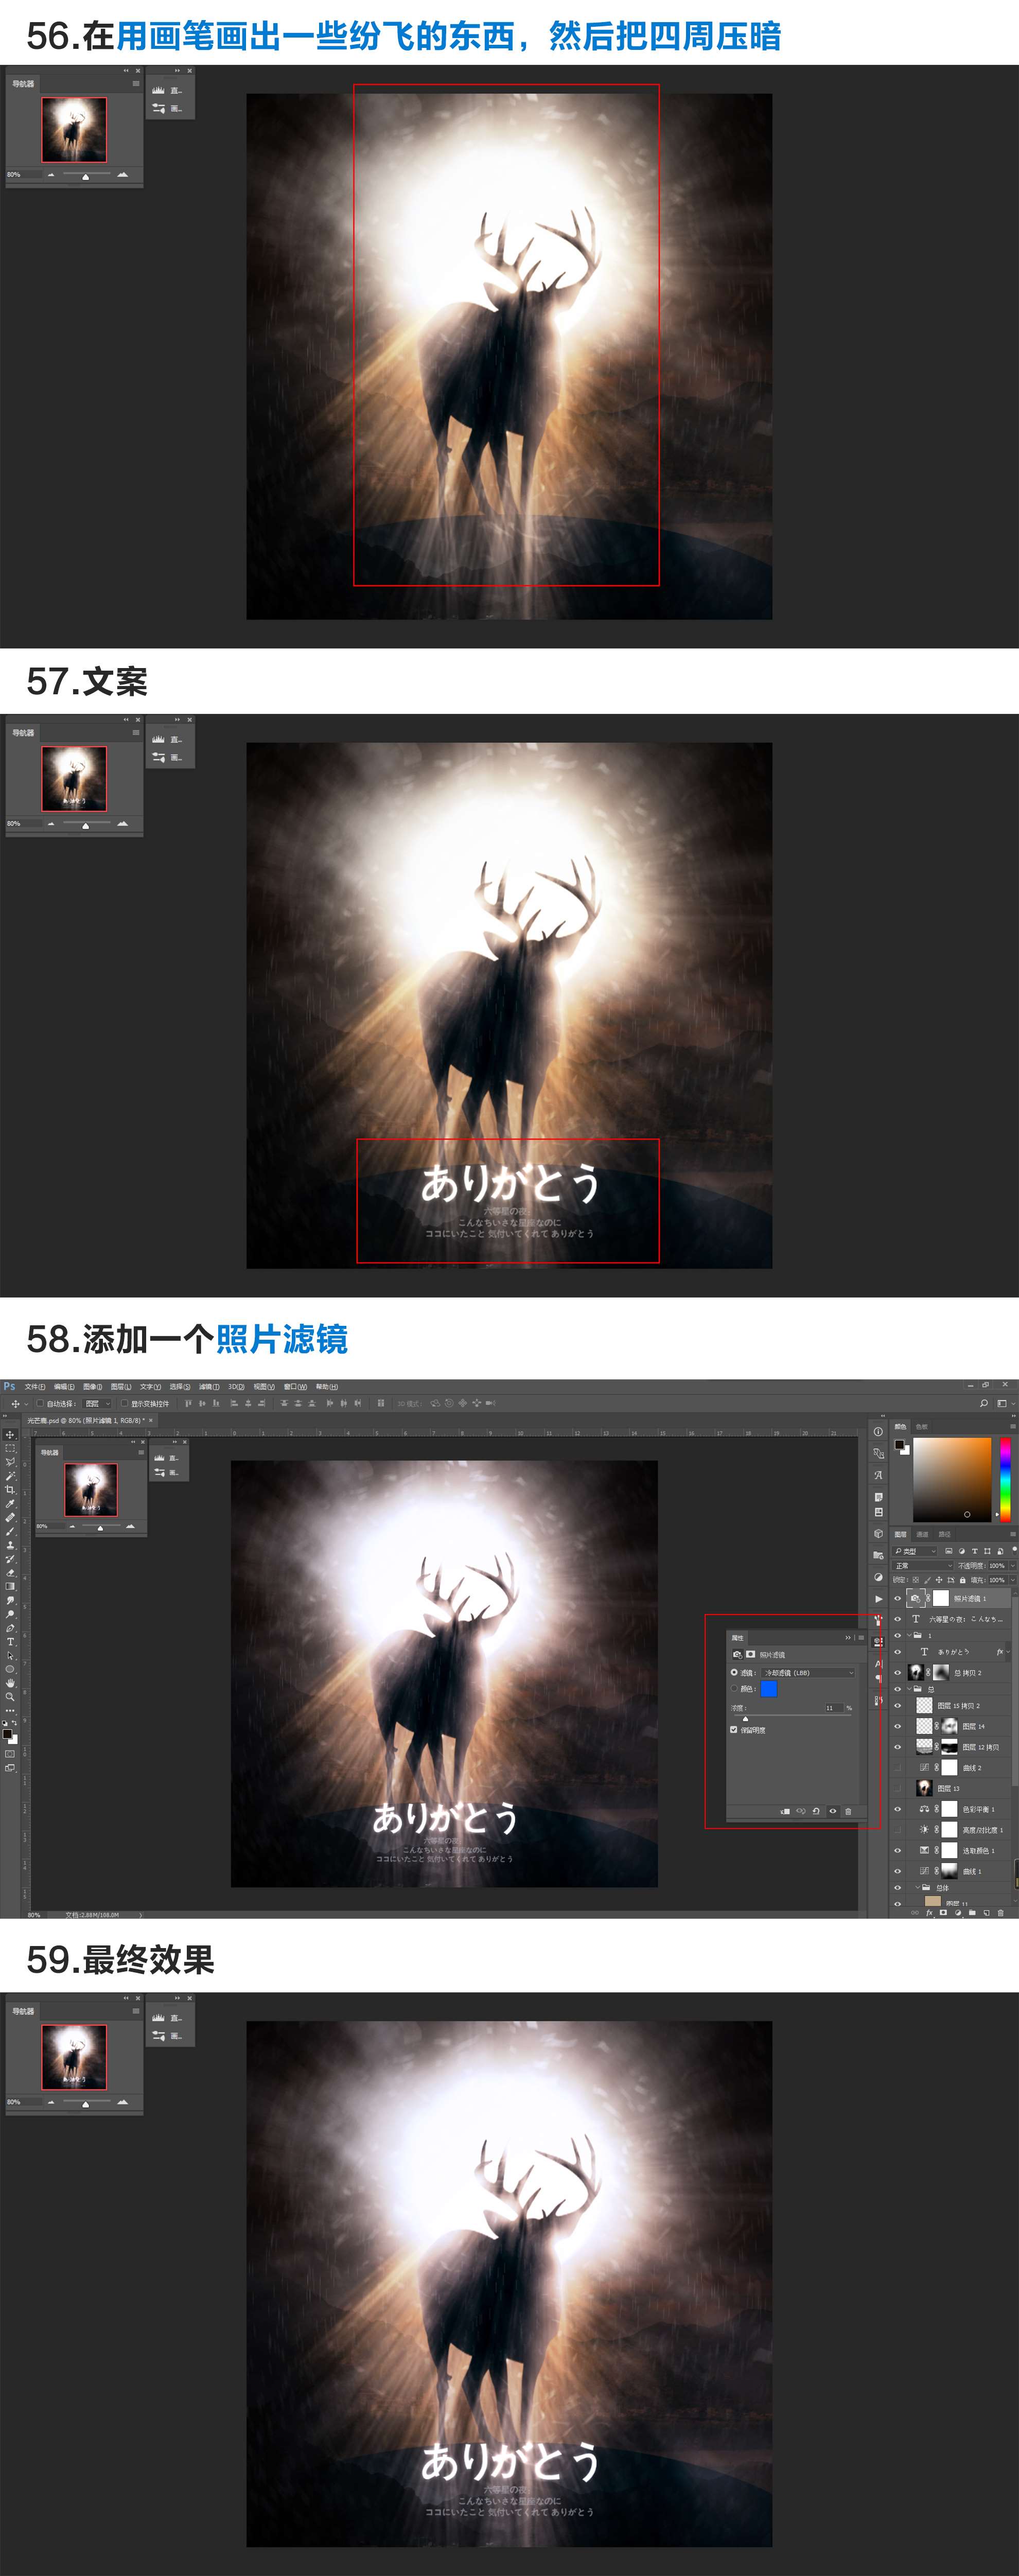Open the 类型 layer filter dropdown
Screen dimensions: 1019x2576
pyautogui.click(x=914, y=1551)
